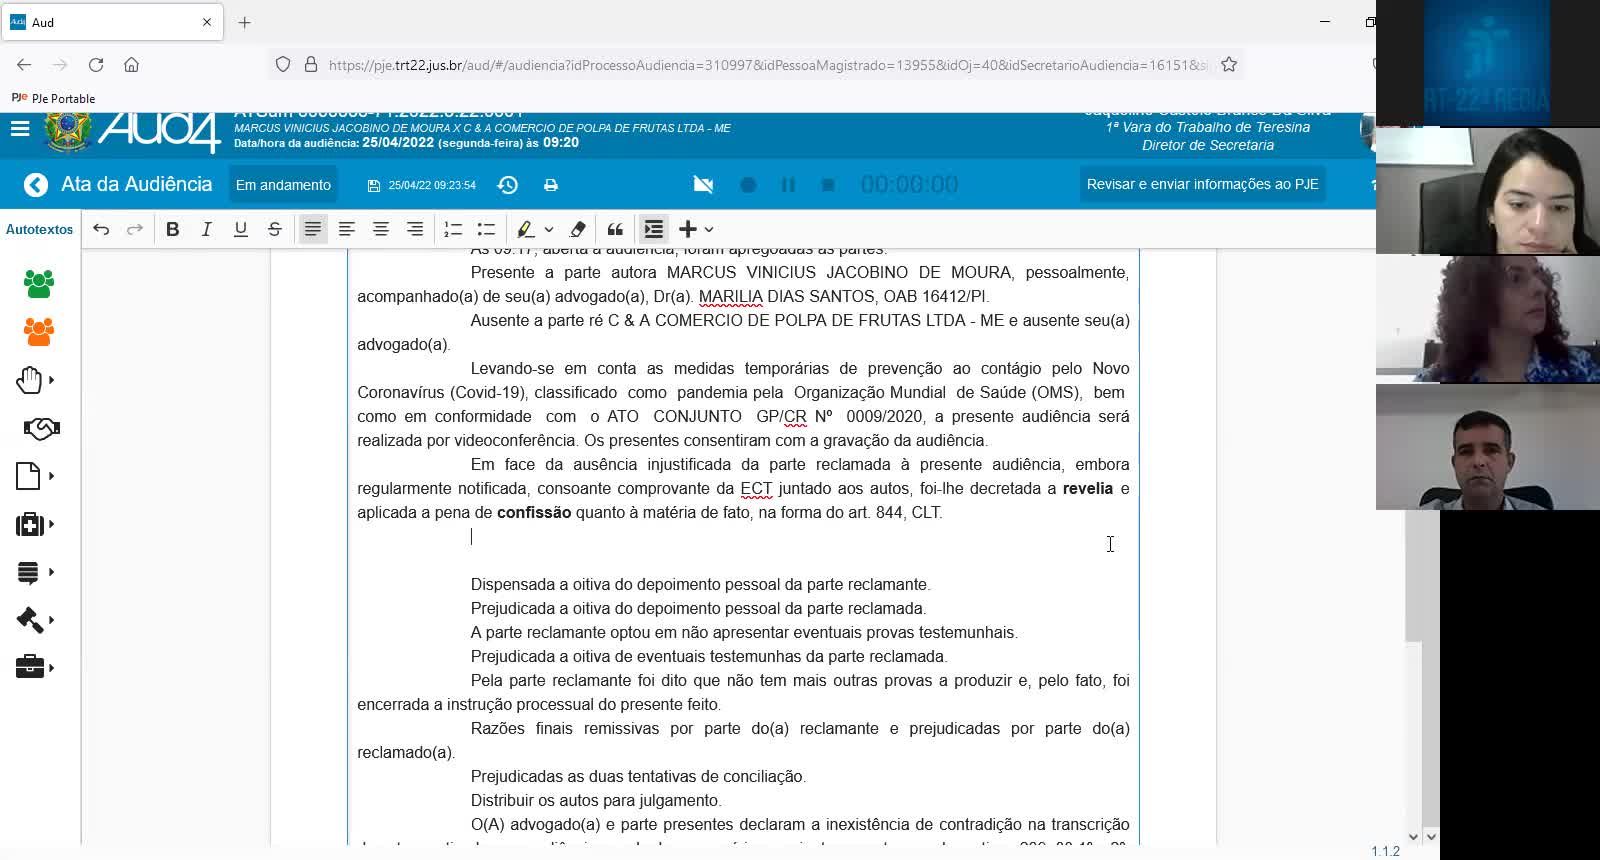Pause the recording

coord(788,185)
